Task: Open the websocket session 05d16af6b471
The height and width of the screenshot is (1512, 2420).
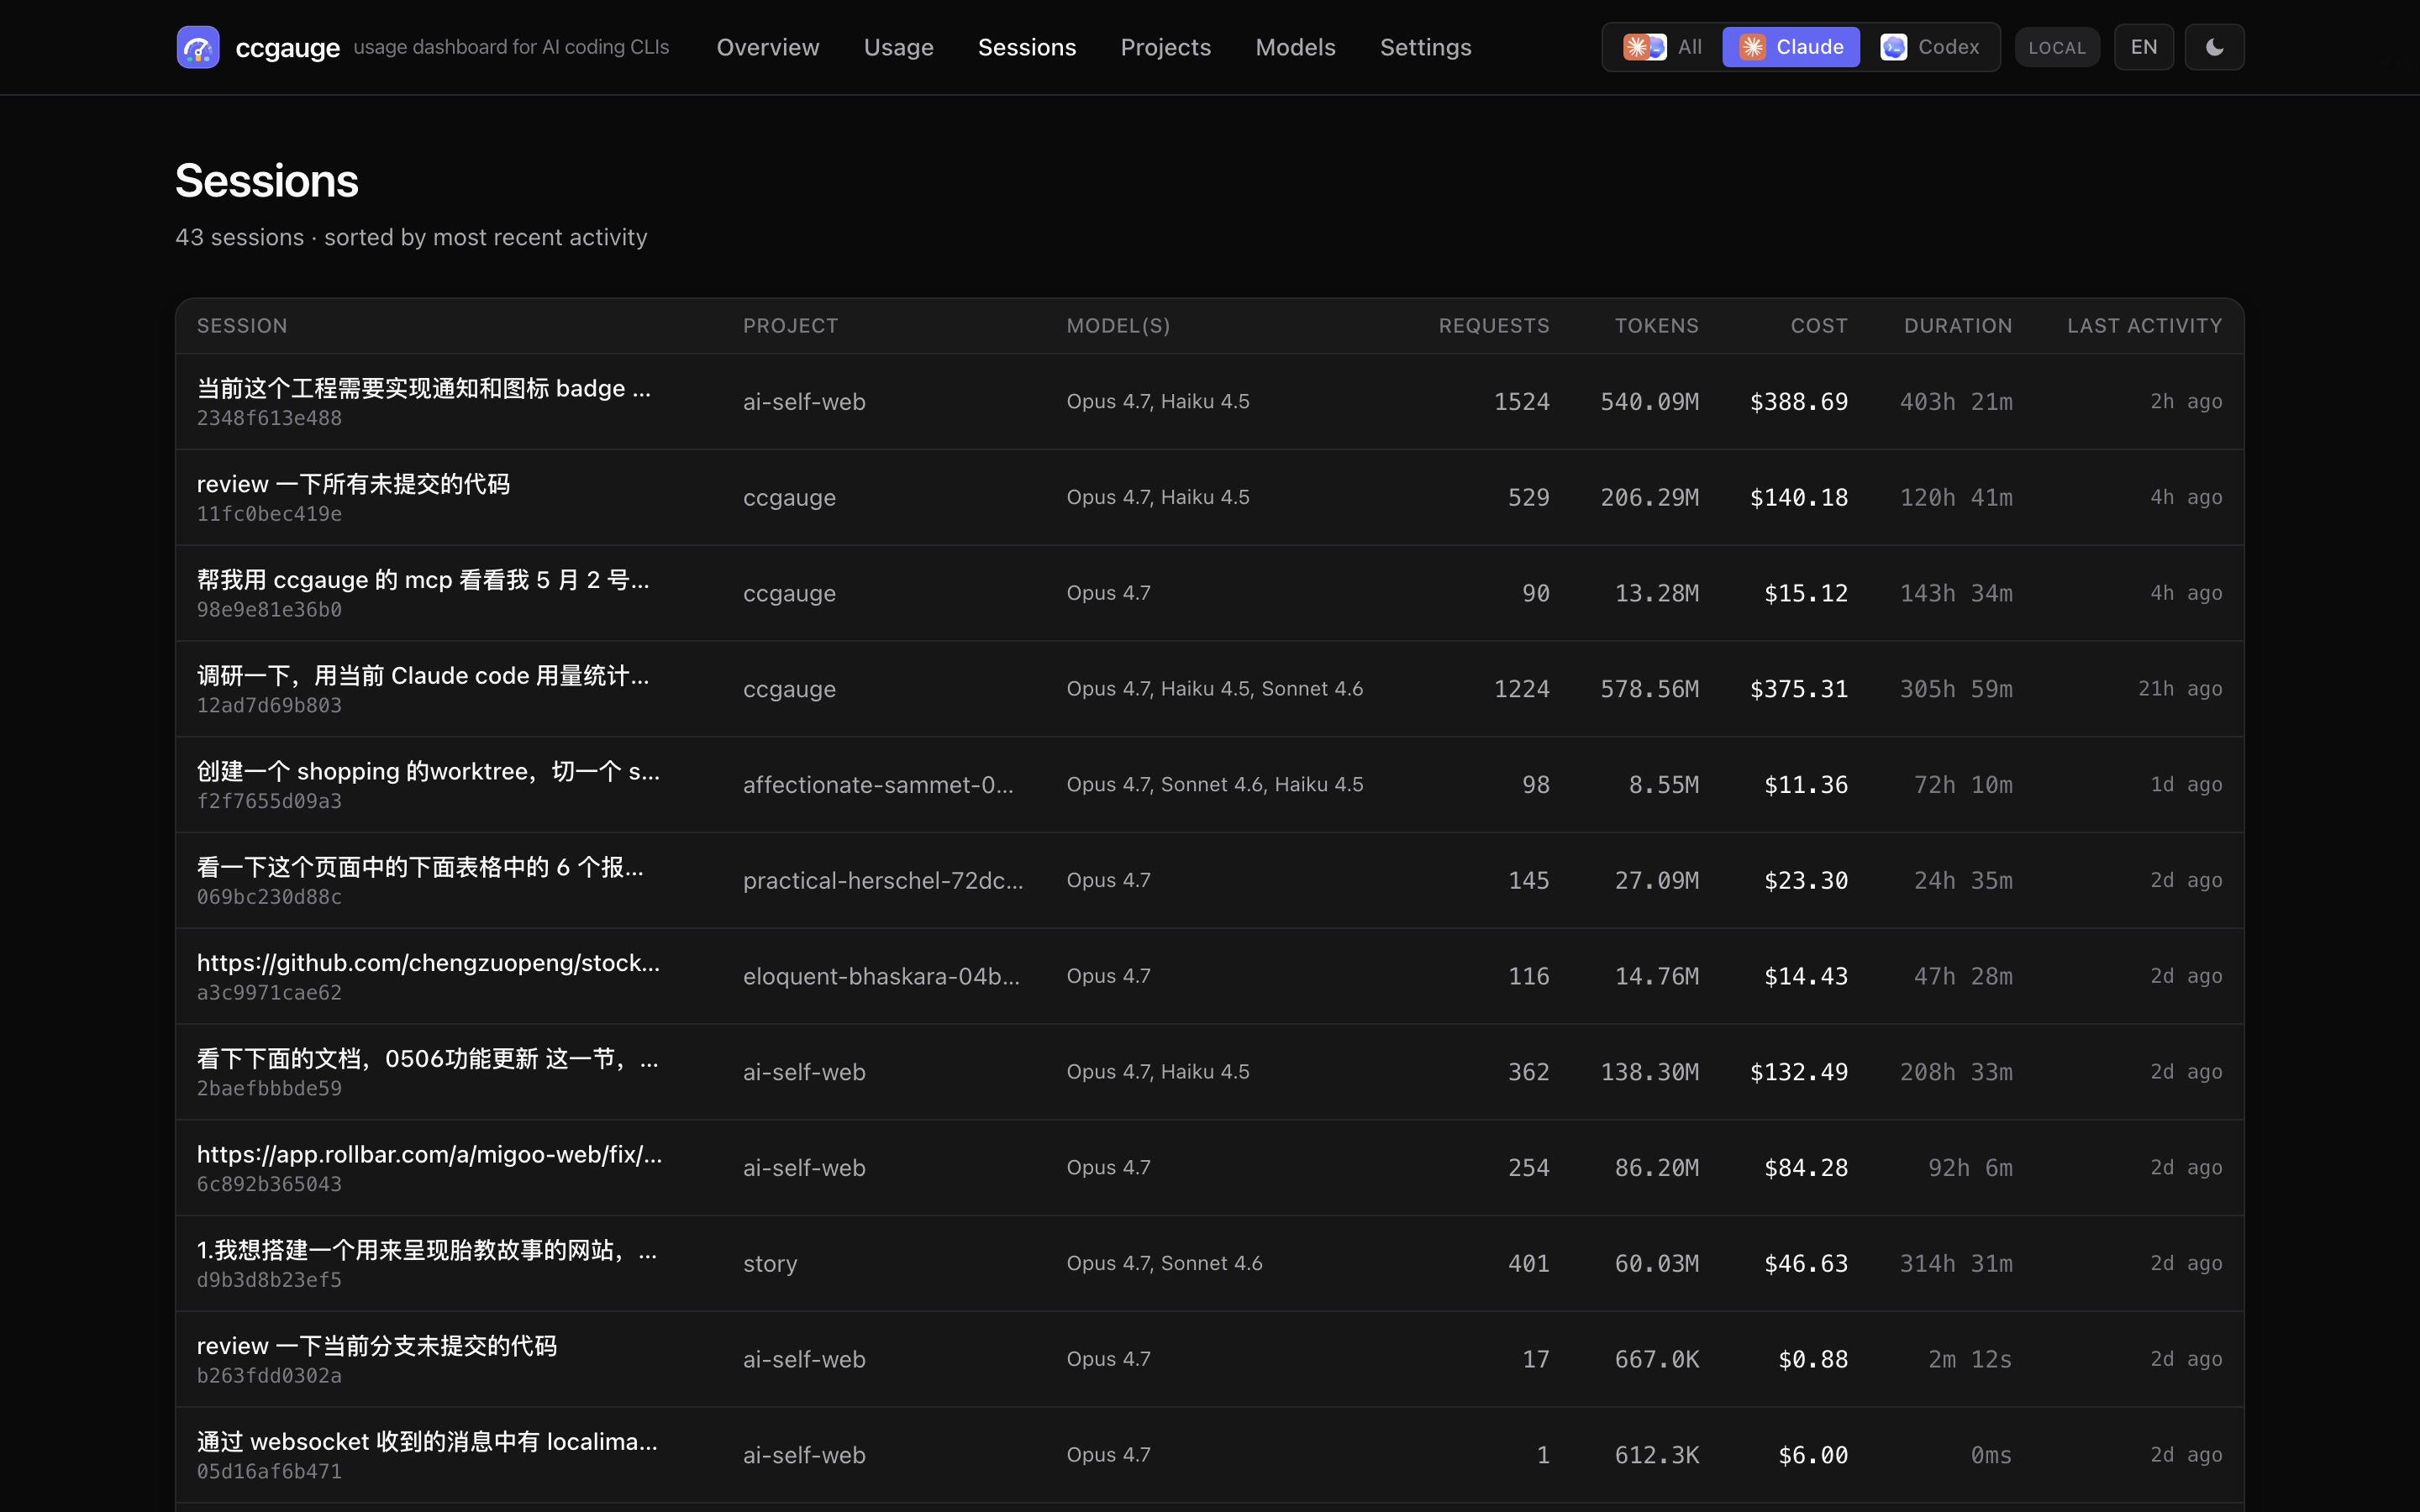Action: tap(1209, 1455)
